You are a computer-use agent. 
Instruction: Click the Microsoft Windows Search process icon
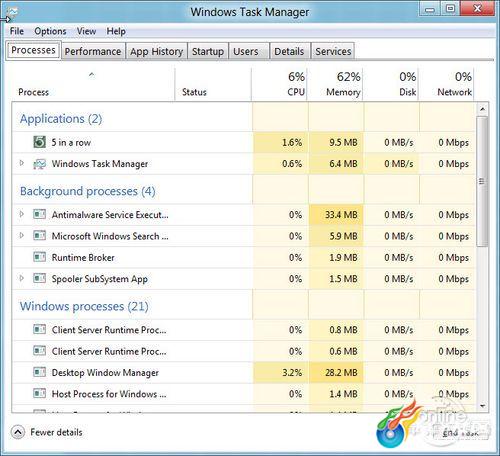pyautogui.click(x=40, y=236)
